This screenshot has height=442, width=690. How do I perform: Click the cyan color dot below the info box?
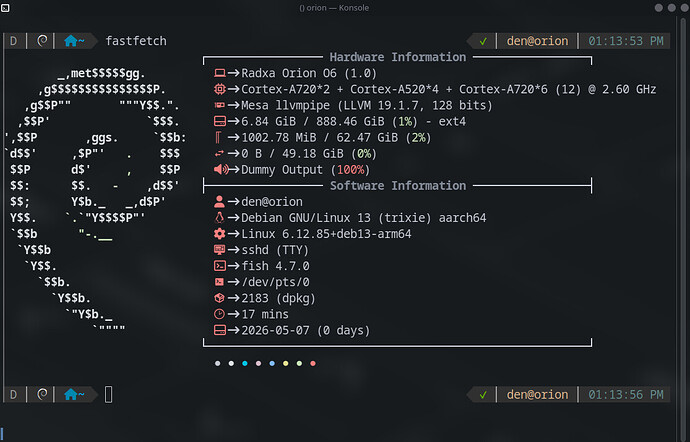245,364
